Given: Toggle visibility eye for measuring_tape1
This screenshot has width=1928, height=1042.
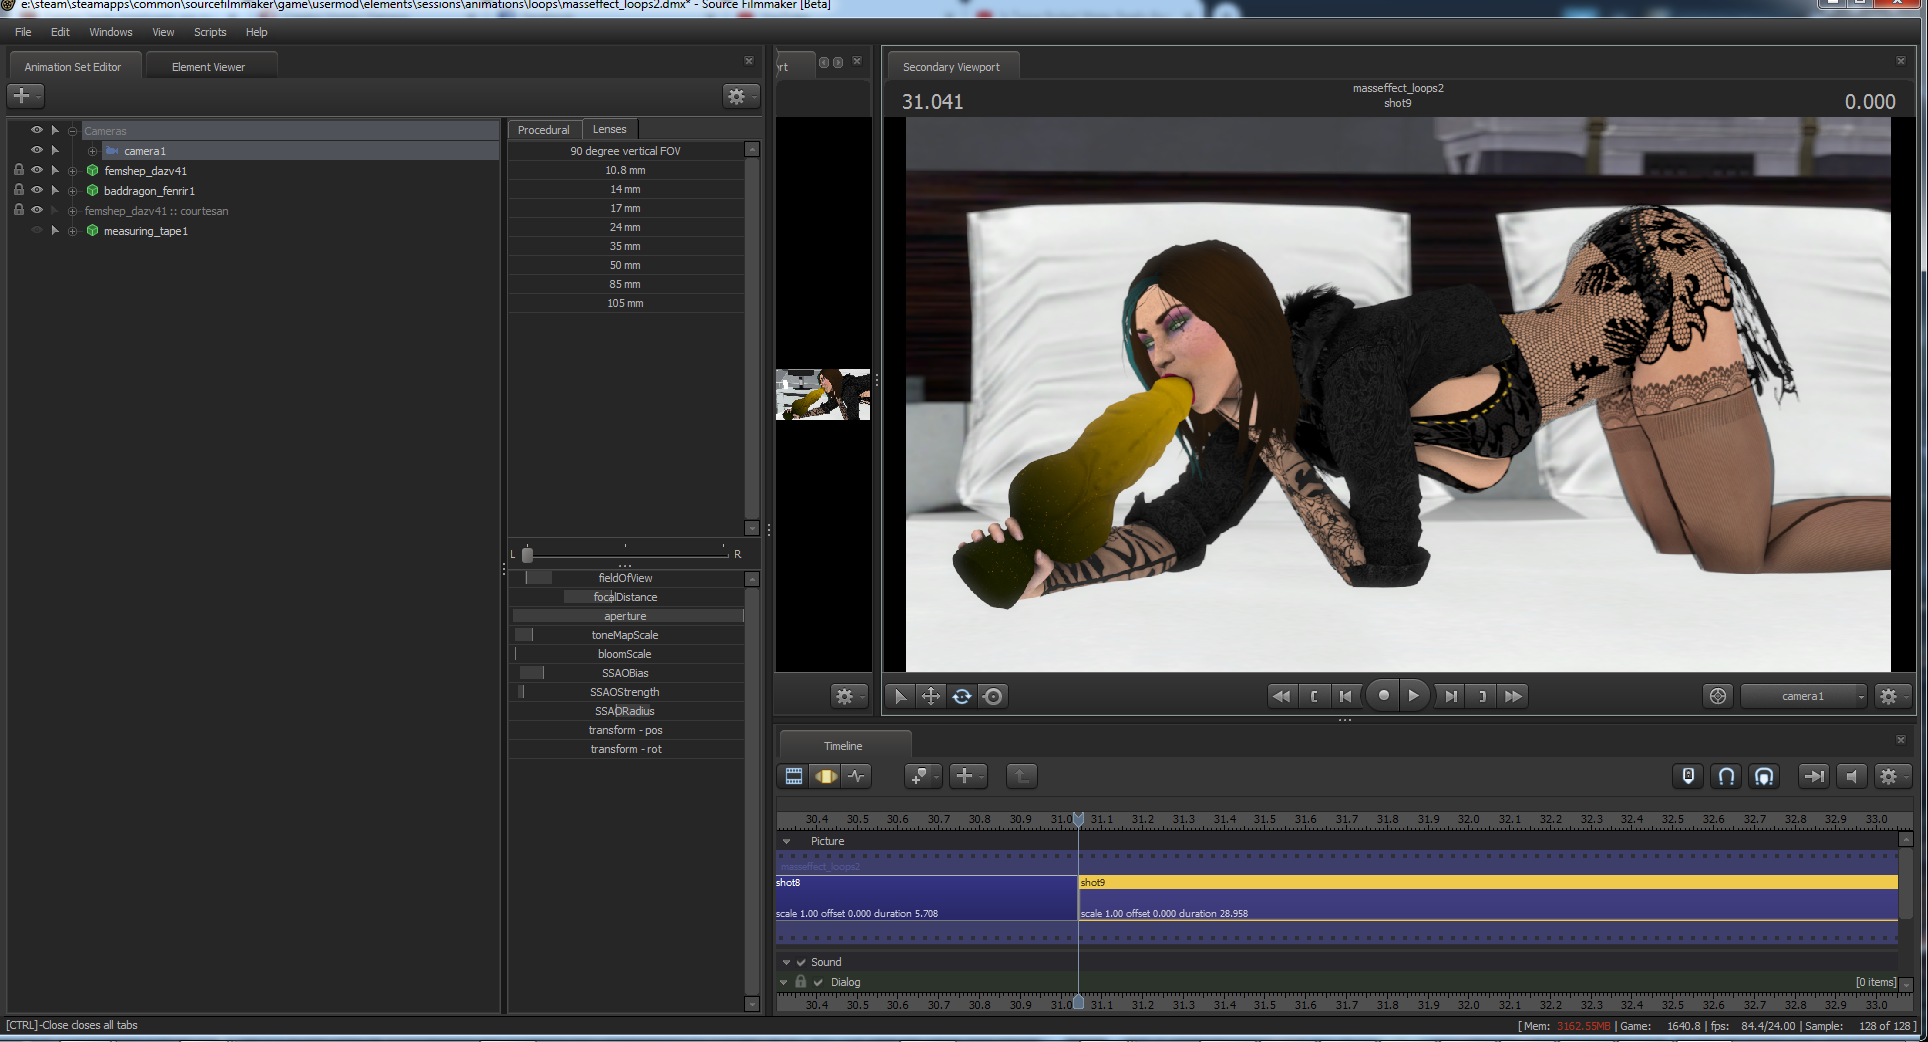Looking at the screenshot, I should (x=37, y=230).
